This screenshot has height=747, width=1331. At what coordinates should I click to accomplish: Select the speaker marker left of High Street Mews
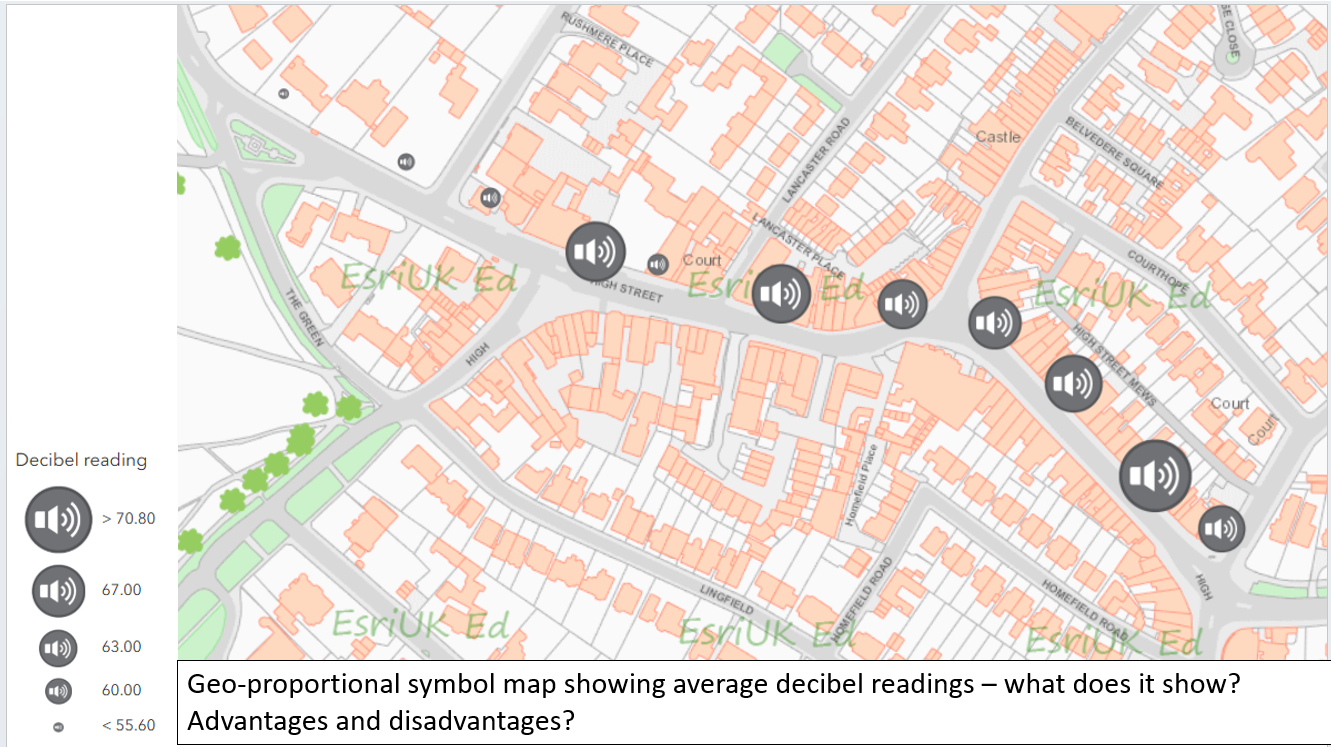point(1074,383)
